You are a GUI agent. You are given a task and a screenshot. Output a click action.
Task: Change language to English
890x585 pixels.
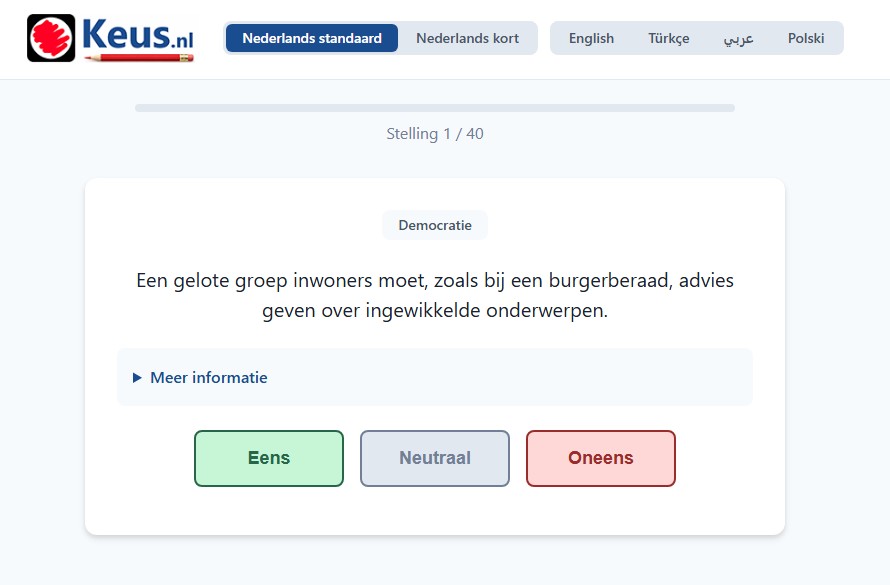(591, 38)
